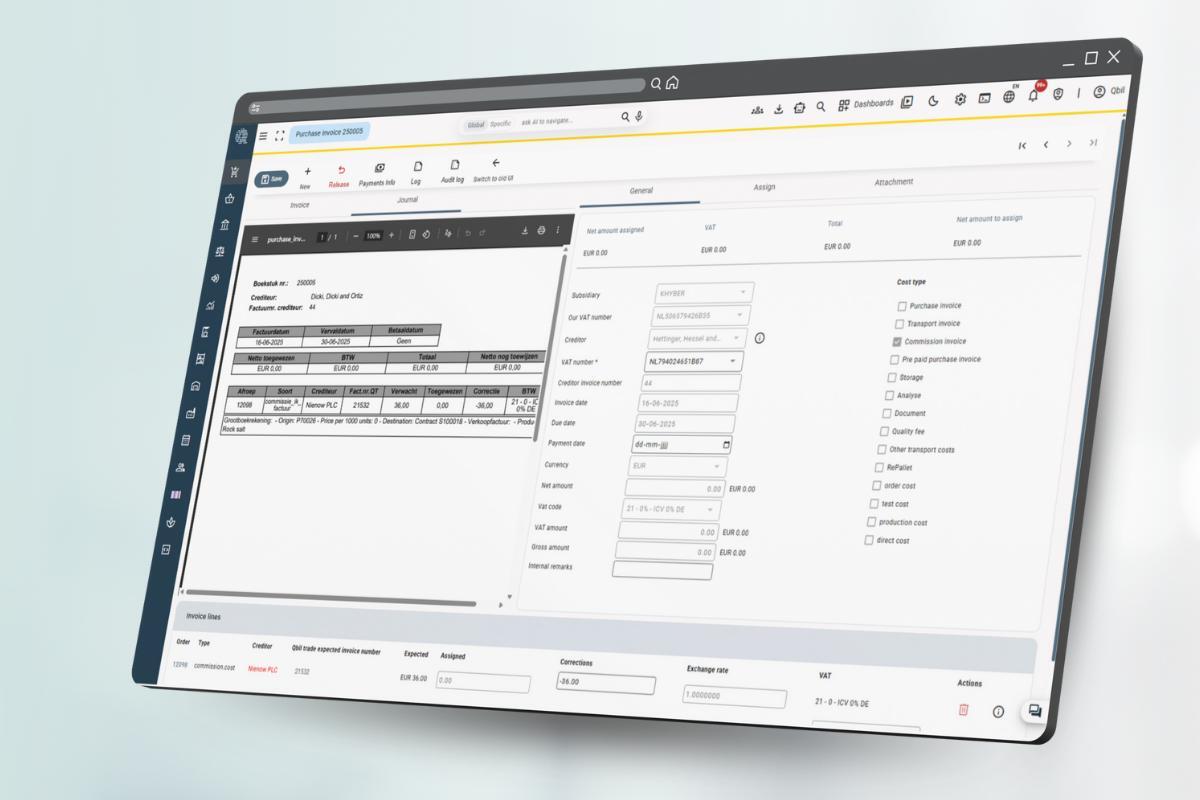Open the PDF viewer sidebar menu icon
1200x800 pixels.
click(255, 240)
